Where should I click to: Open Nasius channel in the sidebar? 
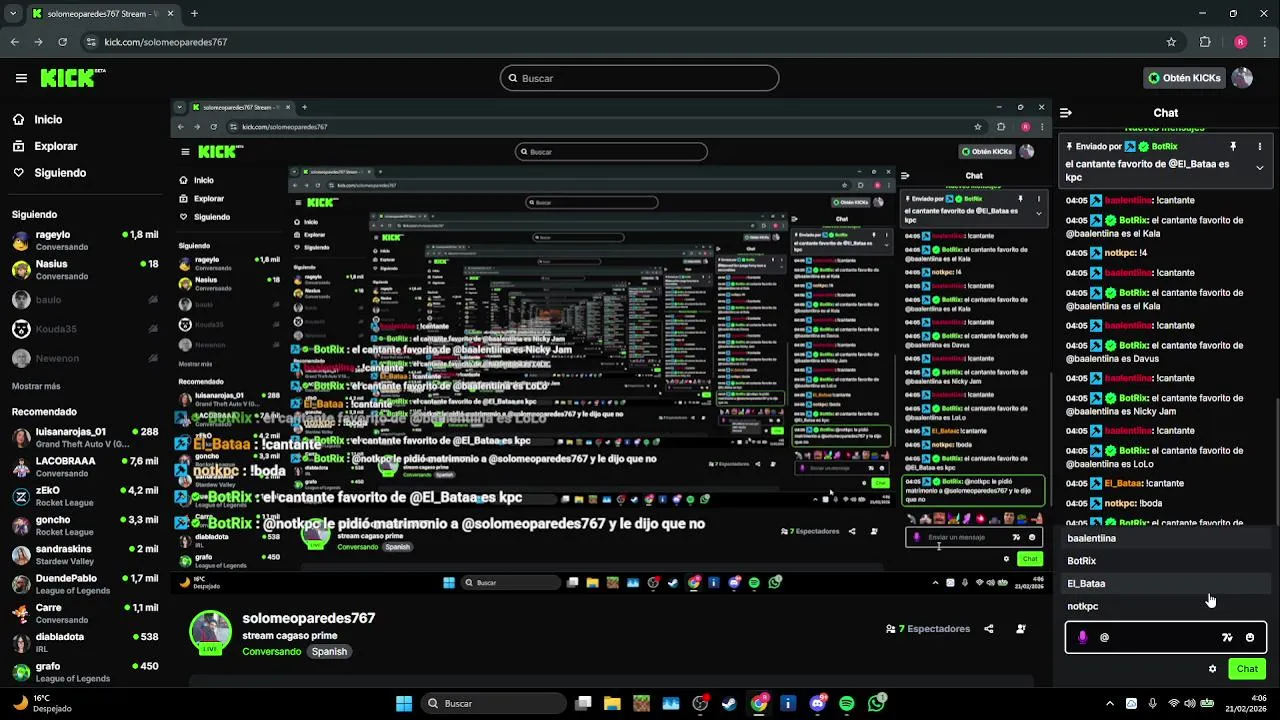pyautogui.click(x=85, y=270)
